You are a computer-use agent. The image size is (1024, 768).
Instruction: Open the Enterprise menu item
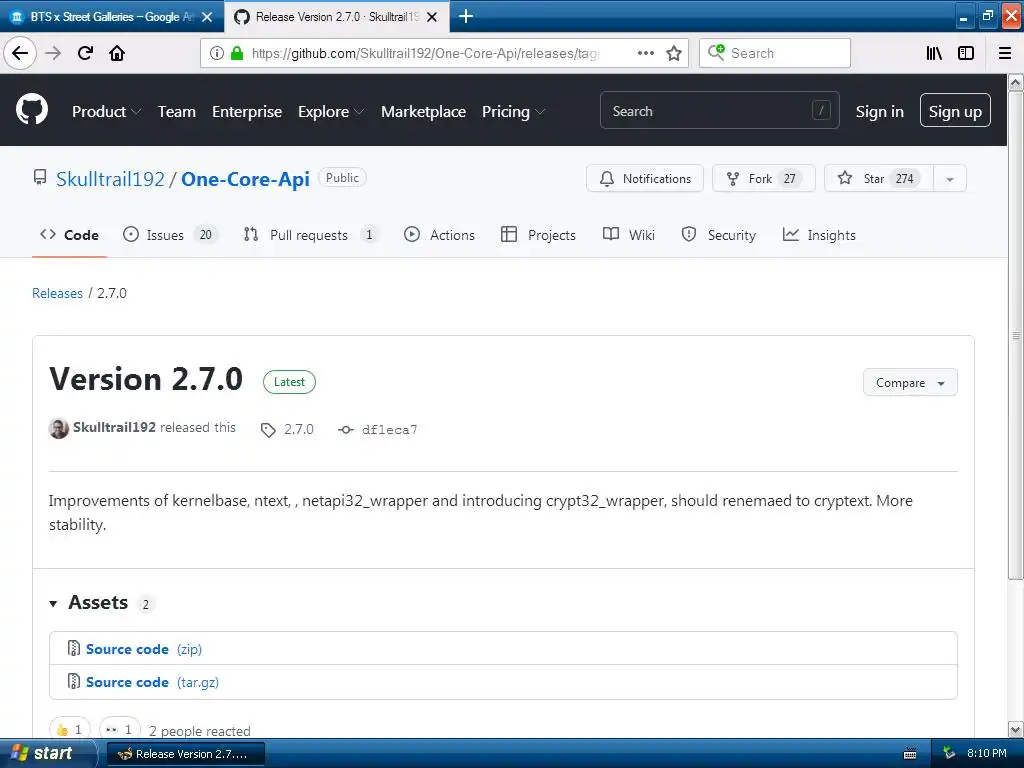click(x=247, y=112)
